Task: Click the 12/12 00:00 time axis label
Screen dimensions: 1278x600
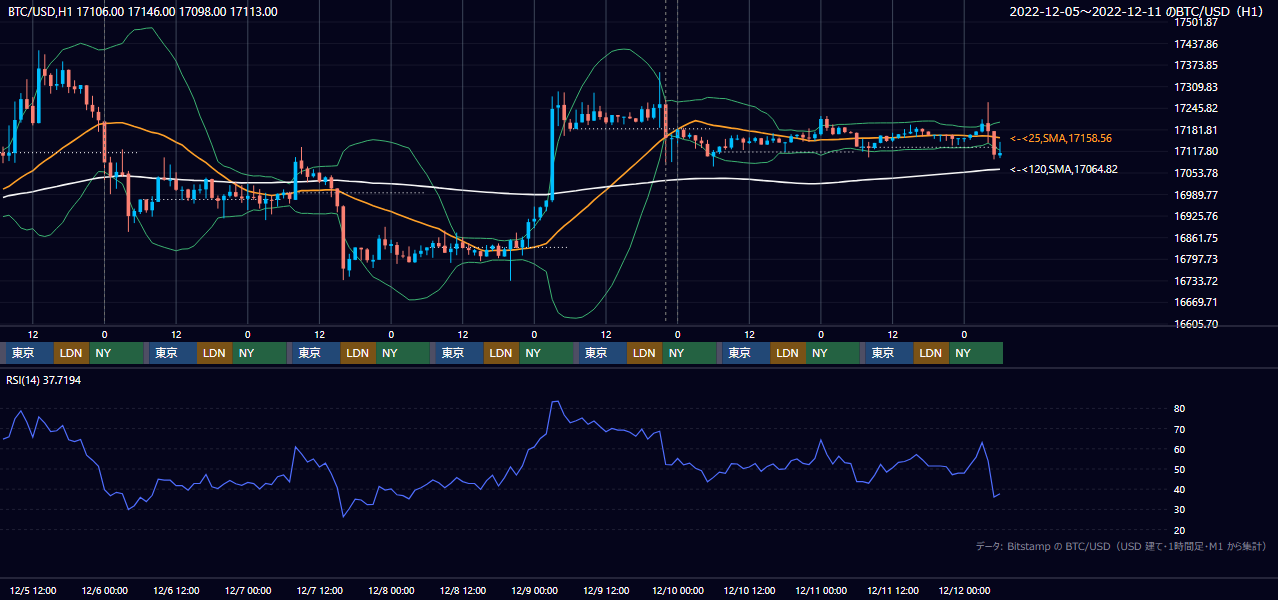Action: 964,590
